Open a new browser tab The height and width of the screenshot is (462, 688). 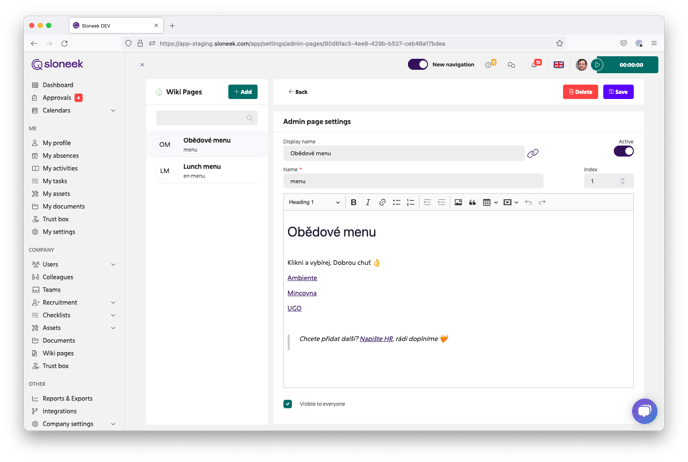(x=172, y=25)
